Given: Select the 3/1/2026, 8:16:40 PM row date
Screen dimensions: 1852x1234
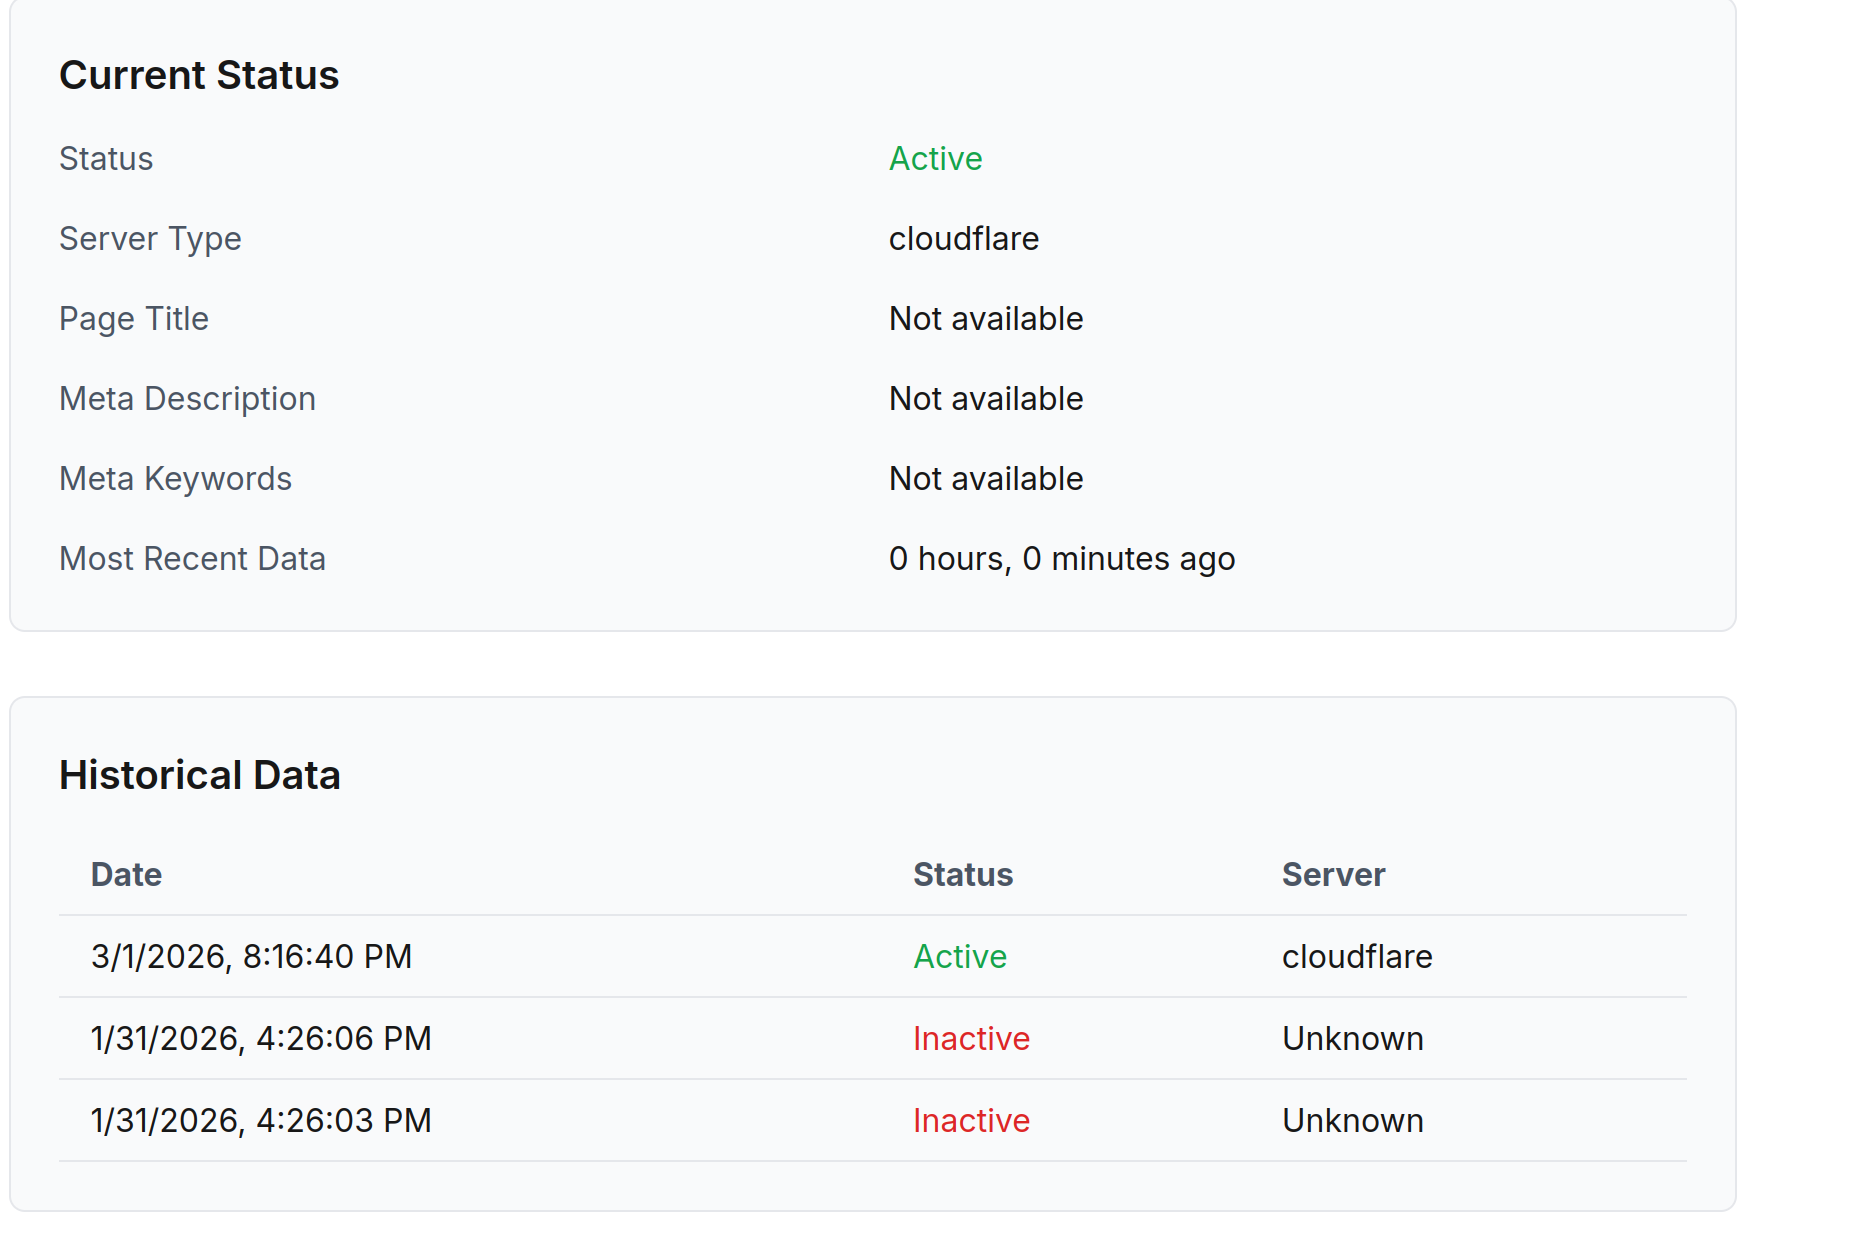Looking at the screenshot, I should tap(251, 957).
